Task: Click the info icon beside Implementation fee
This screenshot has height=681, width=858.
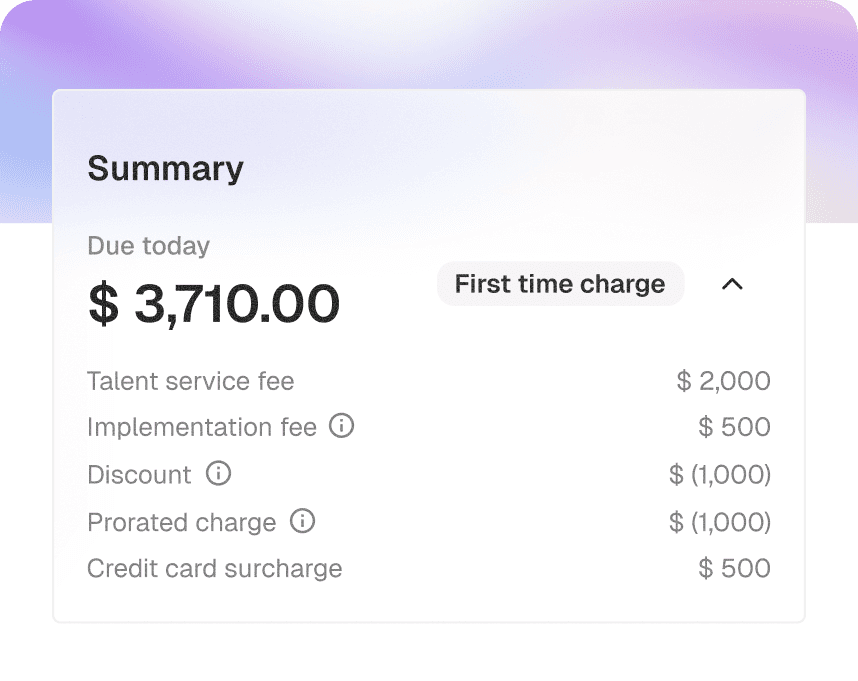Action: pos(342,427)
